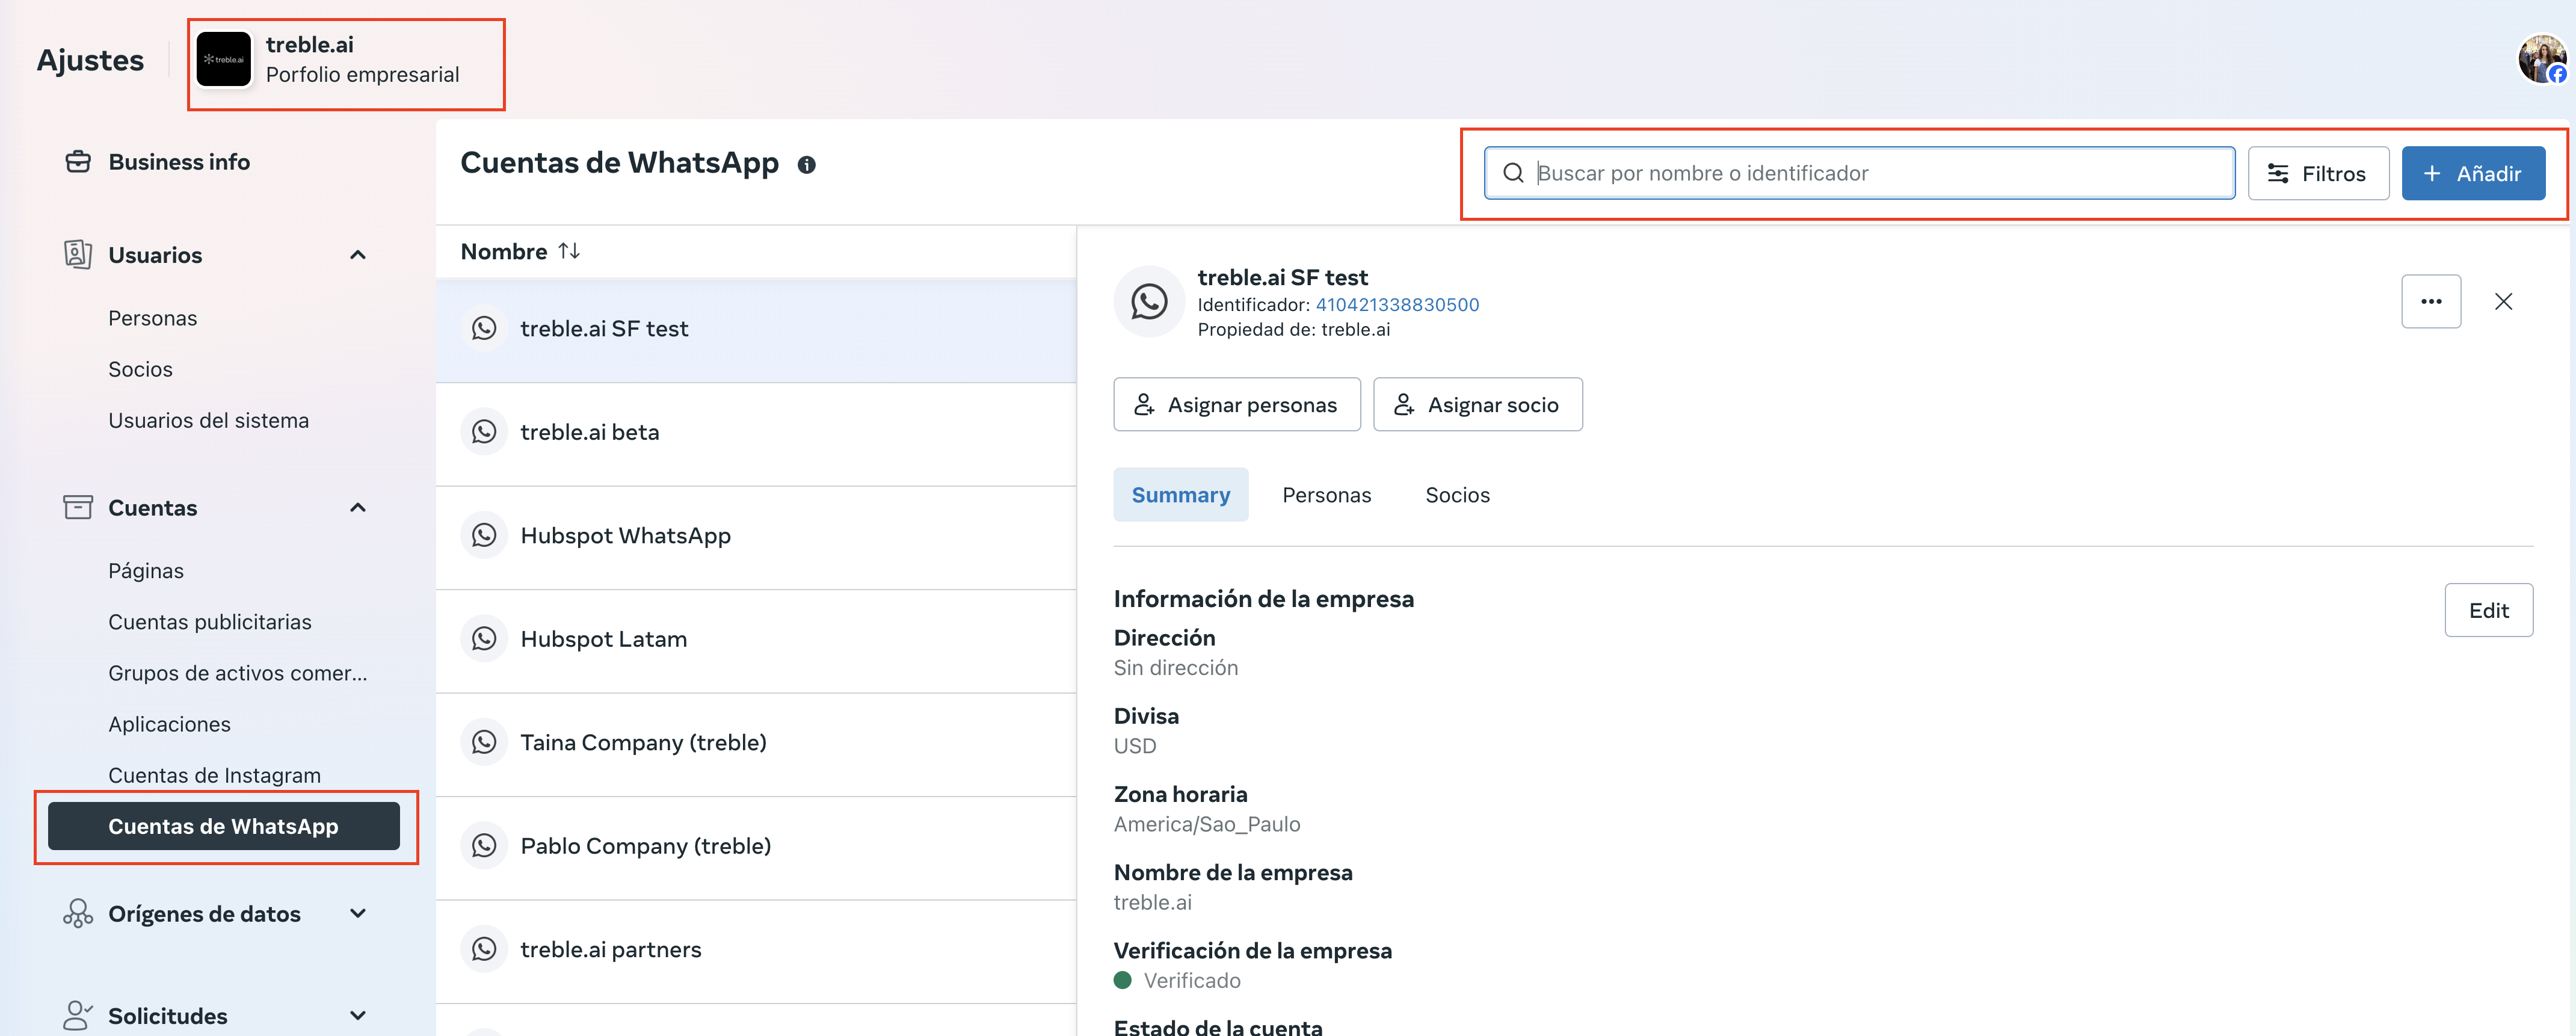Click the Añadir button
This screenshot has width=2576, height=1036.
(x=2473, y=173)
